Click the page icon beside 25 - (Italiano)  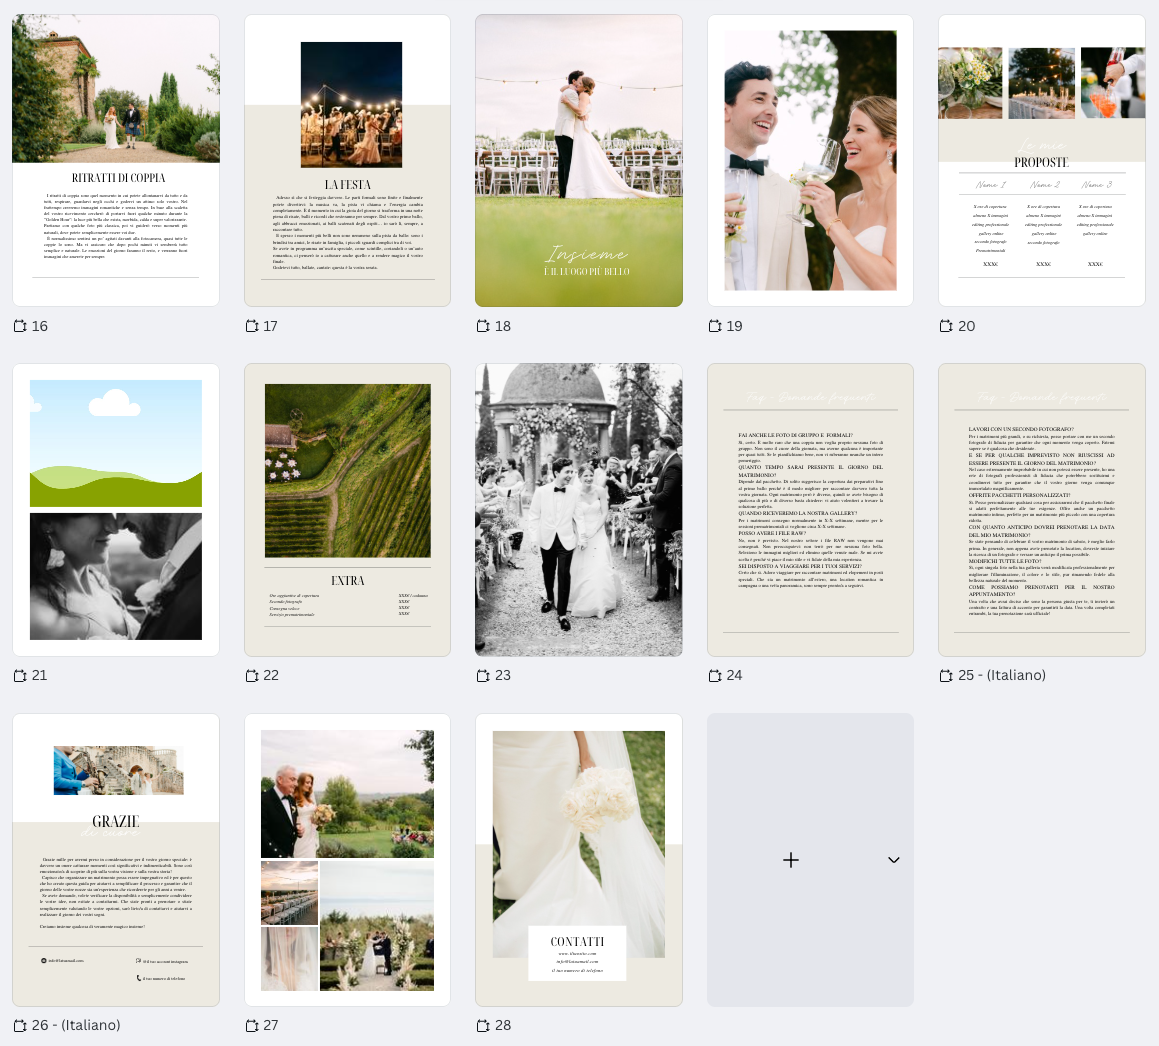point(946,676)
